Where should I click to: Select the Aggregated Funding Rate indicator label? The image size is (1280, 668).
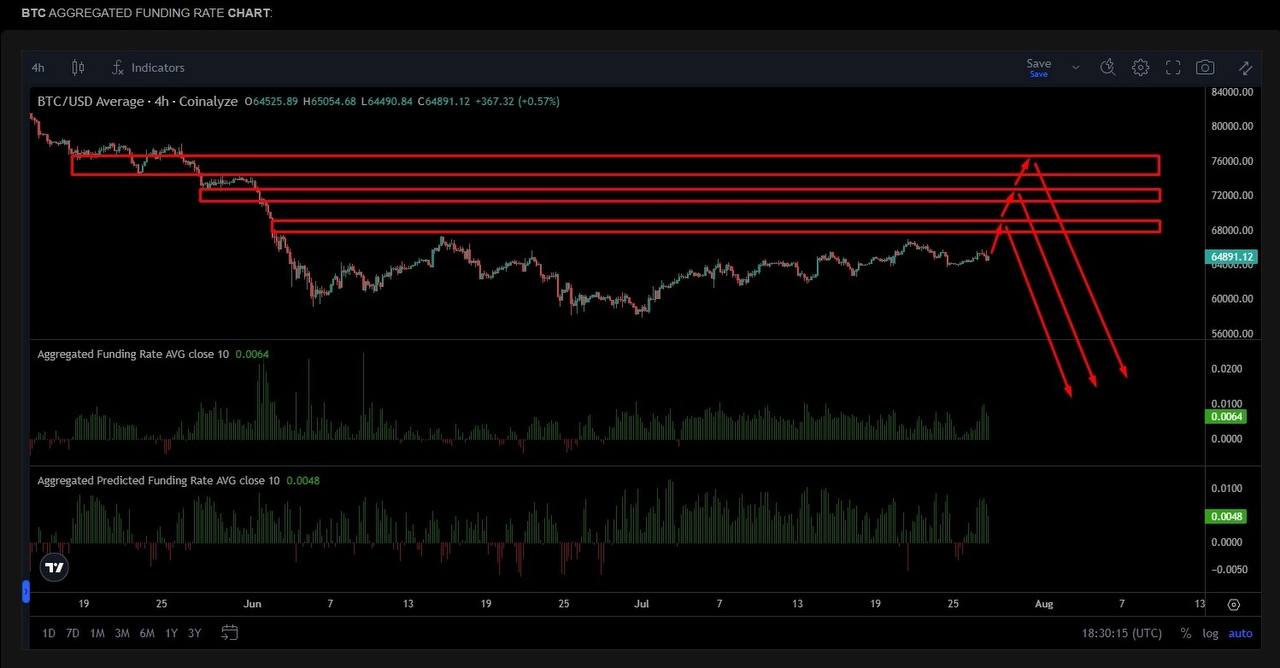133,354
